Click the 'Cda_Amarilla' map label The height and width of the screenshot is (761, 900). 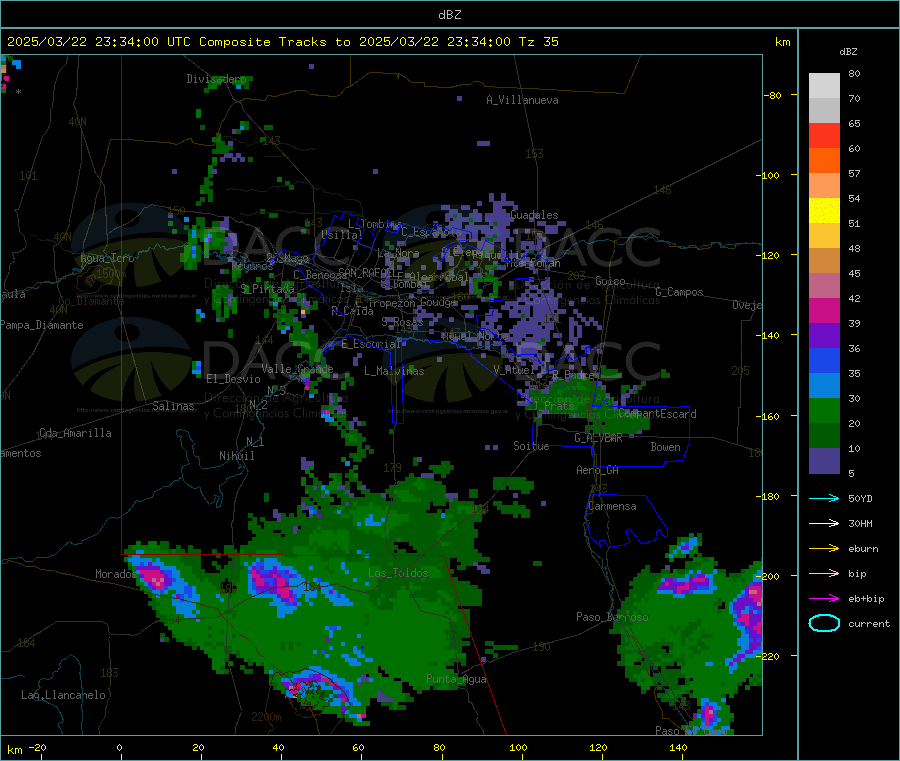point(75,433)
